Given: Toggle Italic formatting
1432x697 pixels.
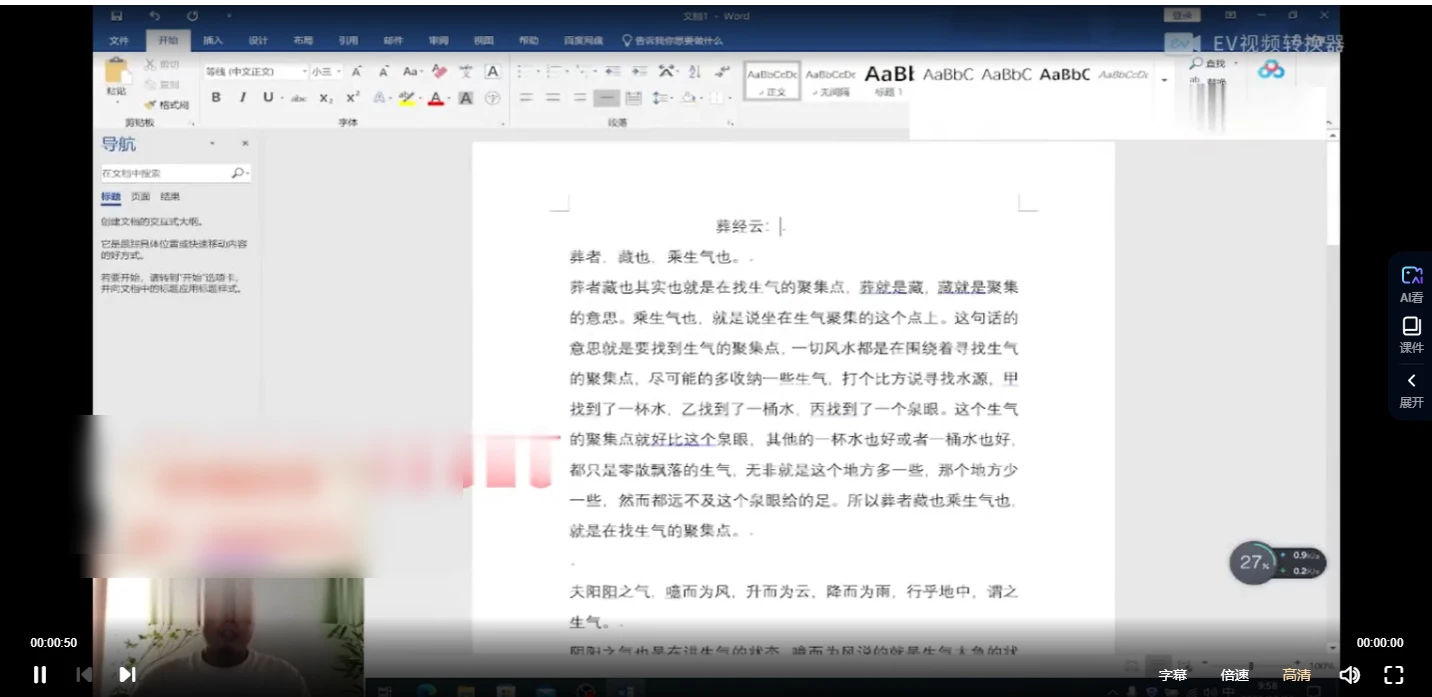Looking at the screenshot, I should (242, 98).
